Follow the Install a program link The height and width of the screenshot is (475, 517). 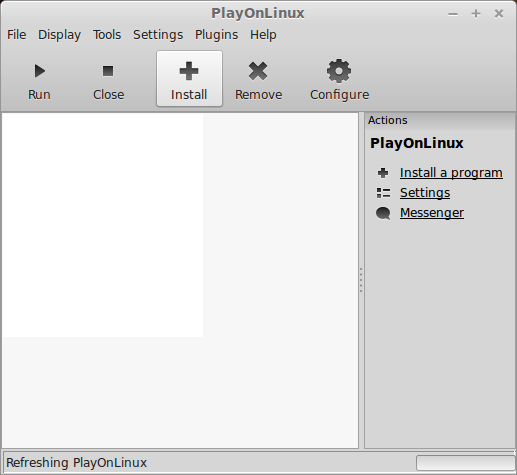pos(451,173)
